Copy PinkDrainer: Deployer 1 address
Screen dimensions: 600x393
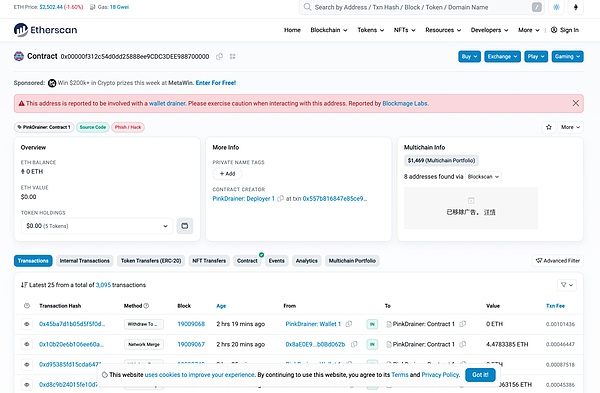coord(280,199)
